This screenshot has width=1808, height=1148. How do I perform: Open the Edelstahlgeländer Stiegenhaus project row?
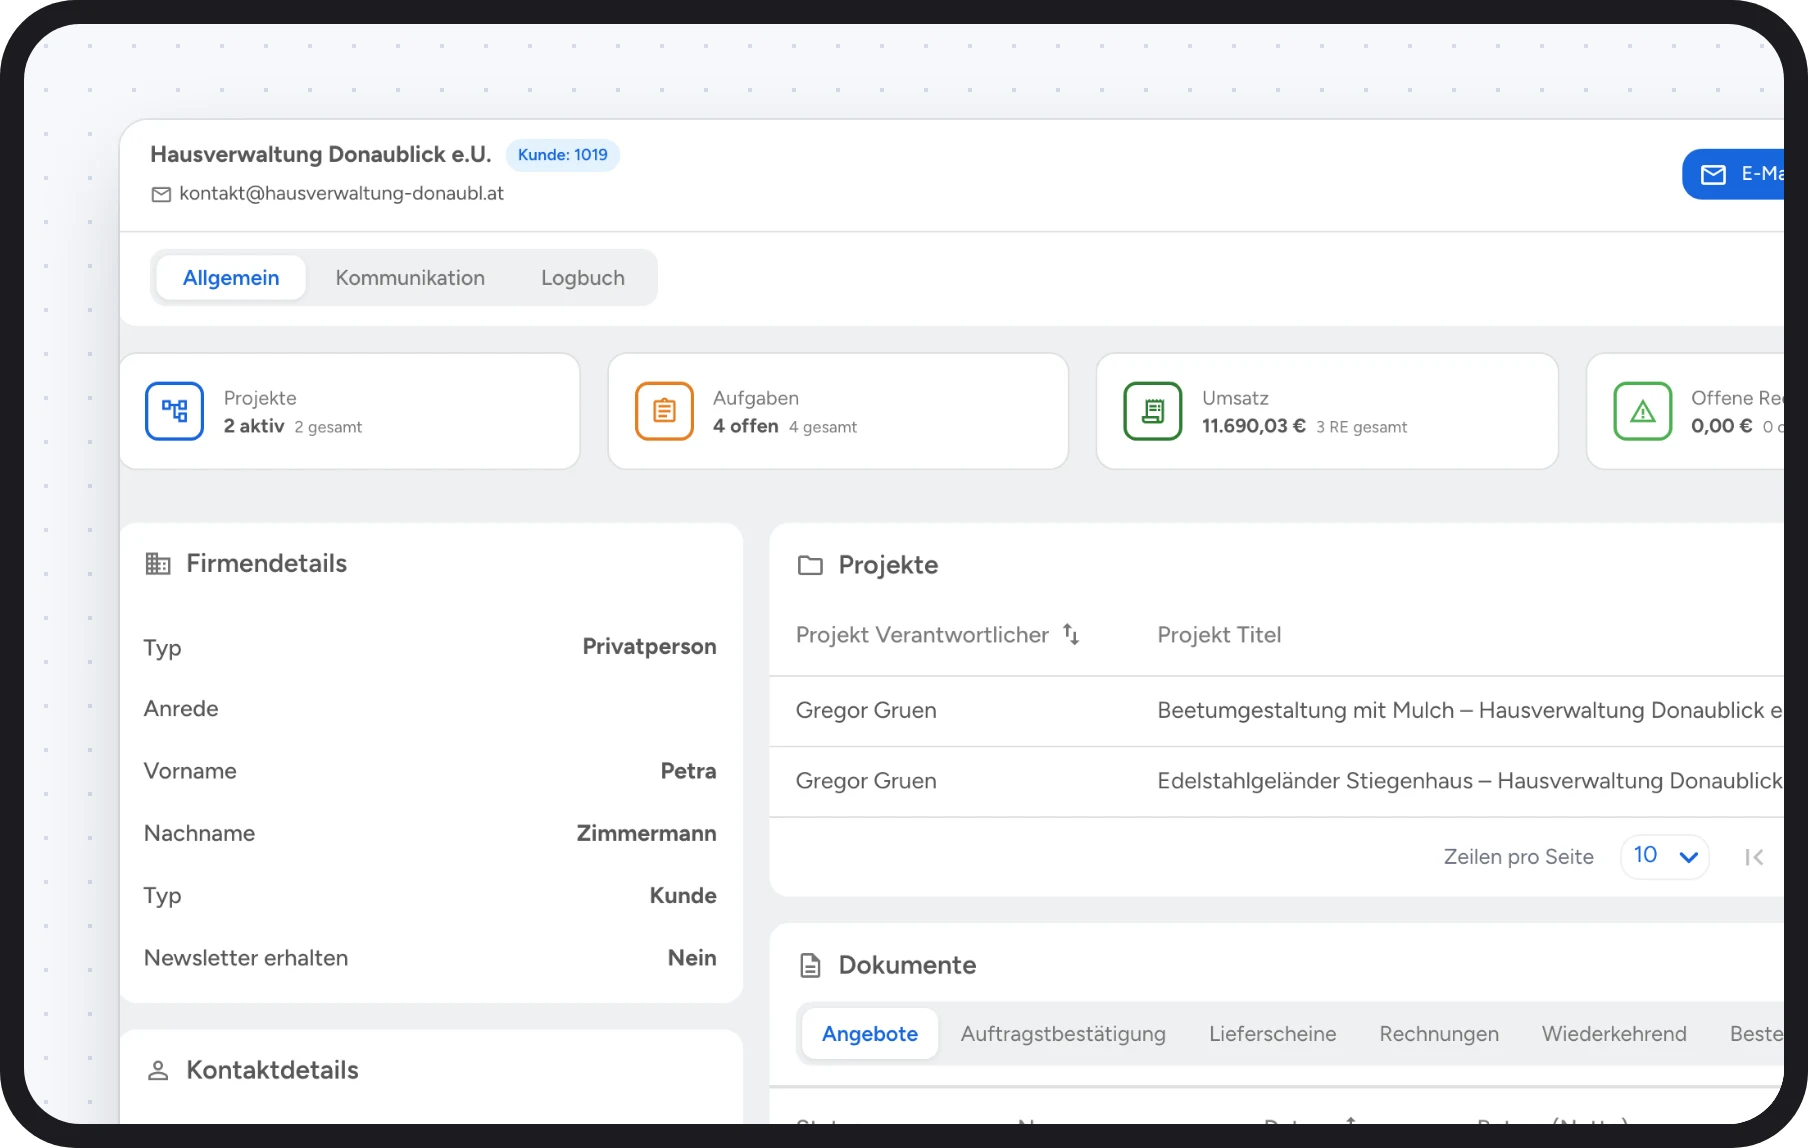click(1277, 782)
